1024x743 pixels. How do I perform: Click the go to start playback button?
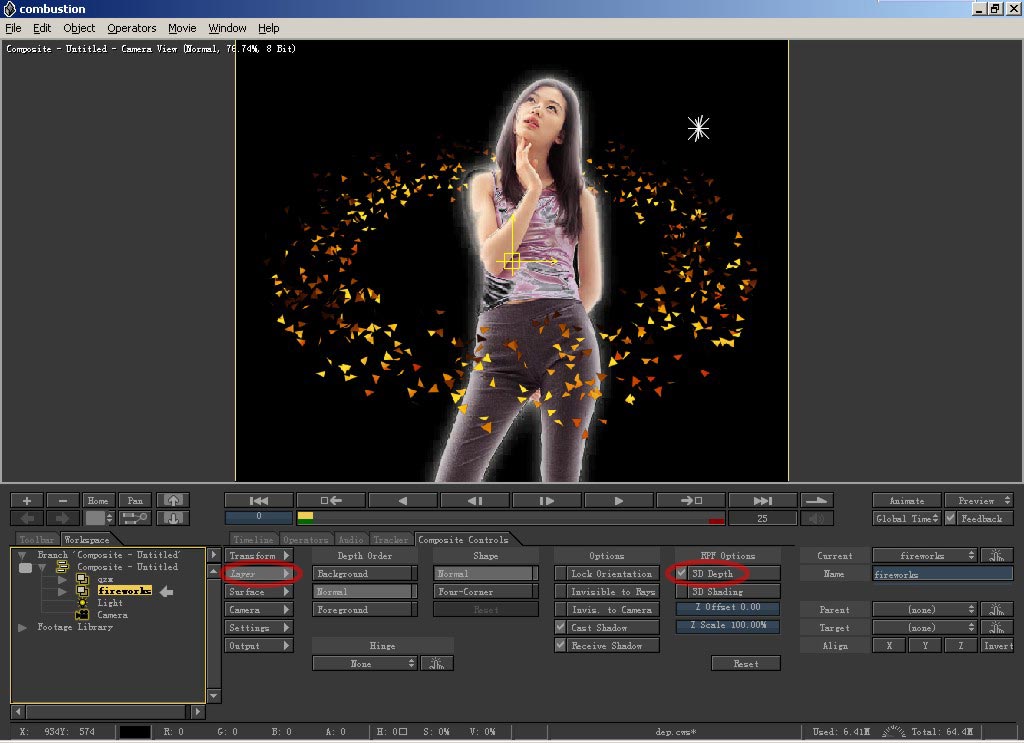pyautogui.click(x=259, y=500)
